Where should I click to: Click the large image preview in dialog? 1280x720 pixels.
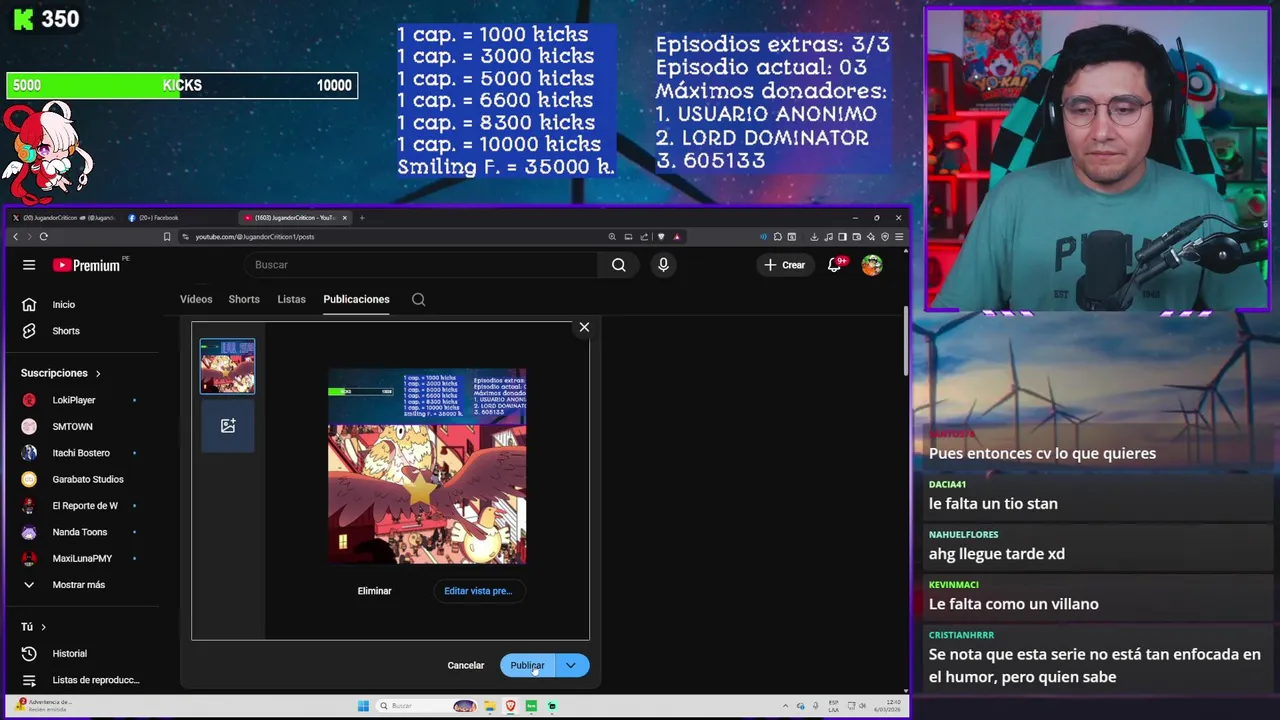click(427, 466)
